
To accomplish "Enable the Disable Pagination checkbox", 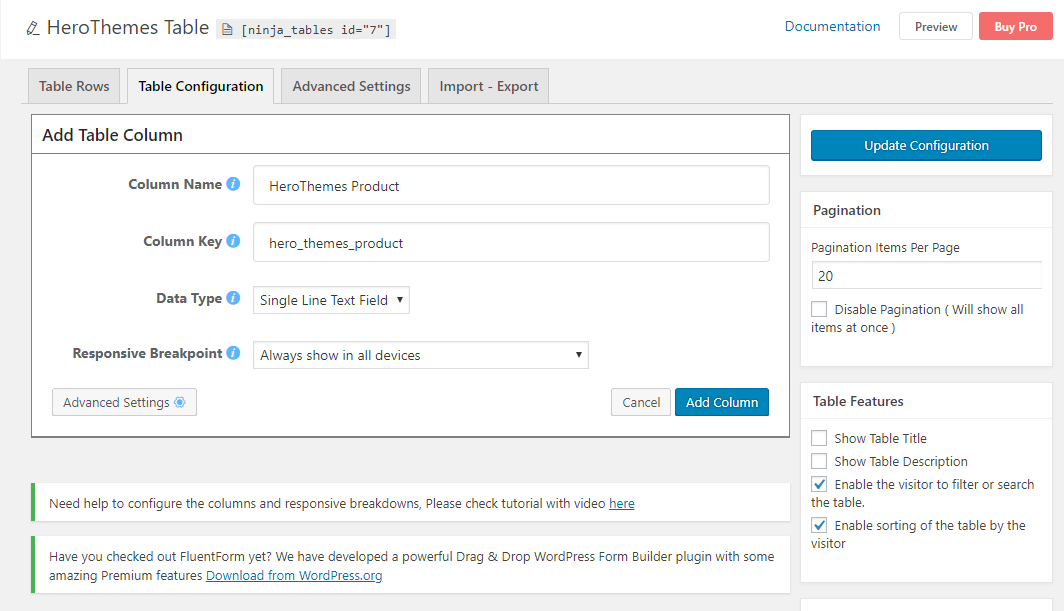I will [819, 310].
